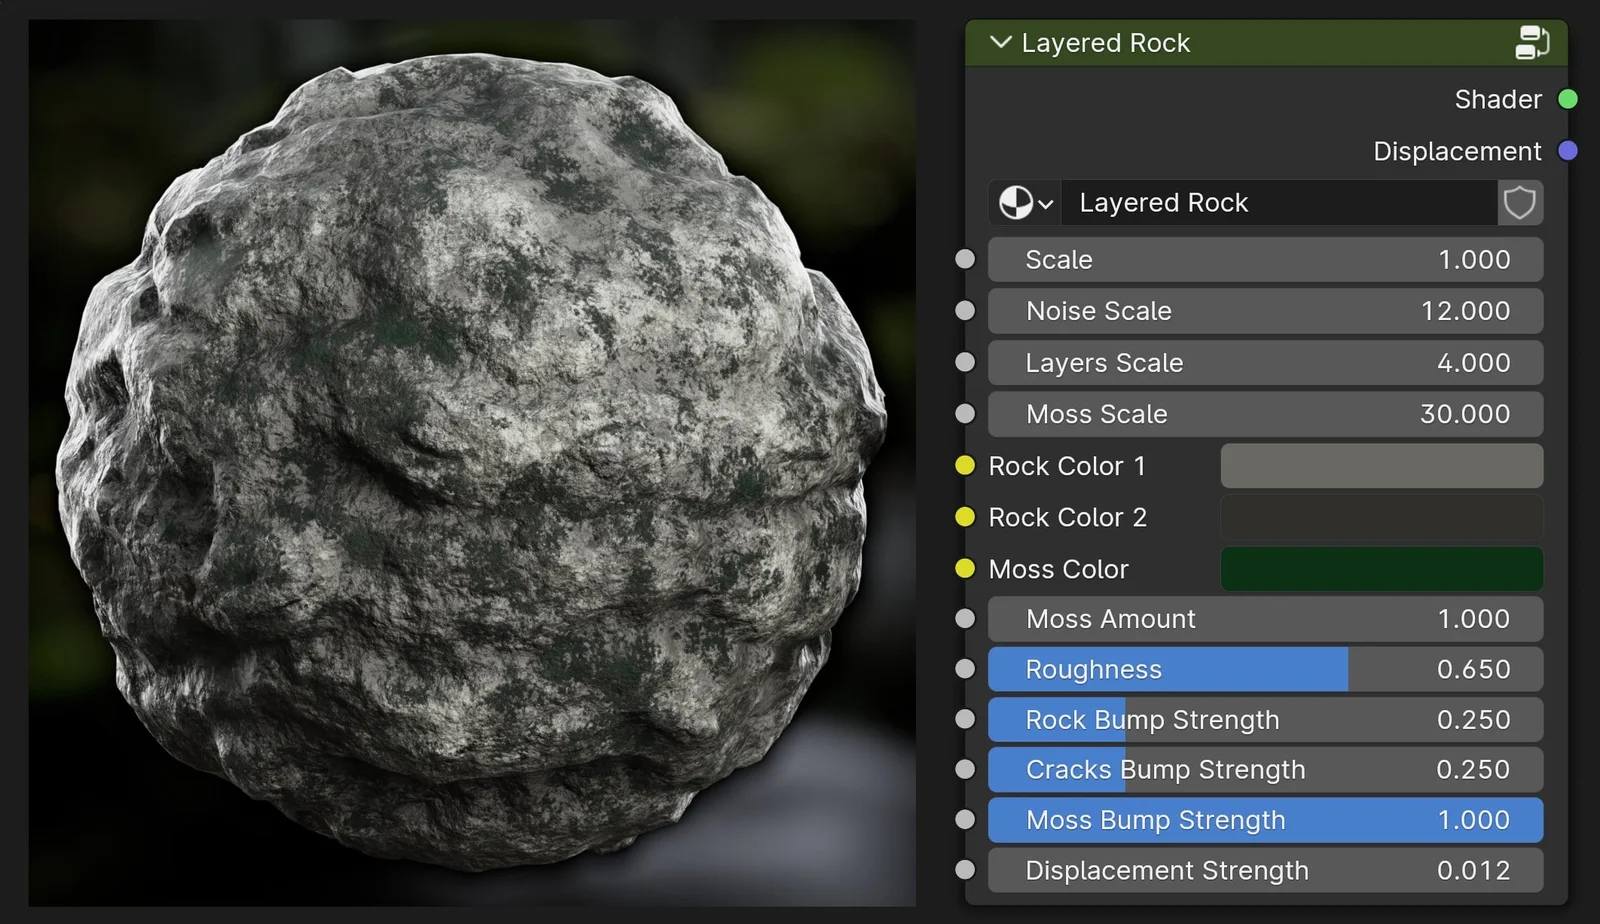Open the Moss Color swatch
1600x924 pixels.
[x=1381, y=569]
